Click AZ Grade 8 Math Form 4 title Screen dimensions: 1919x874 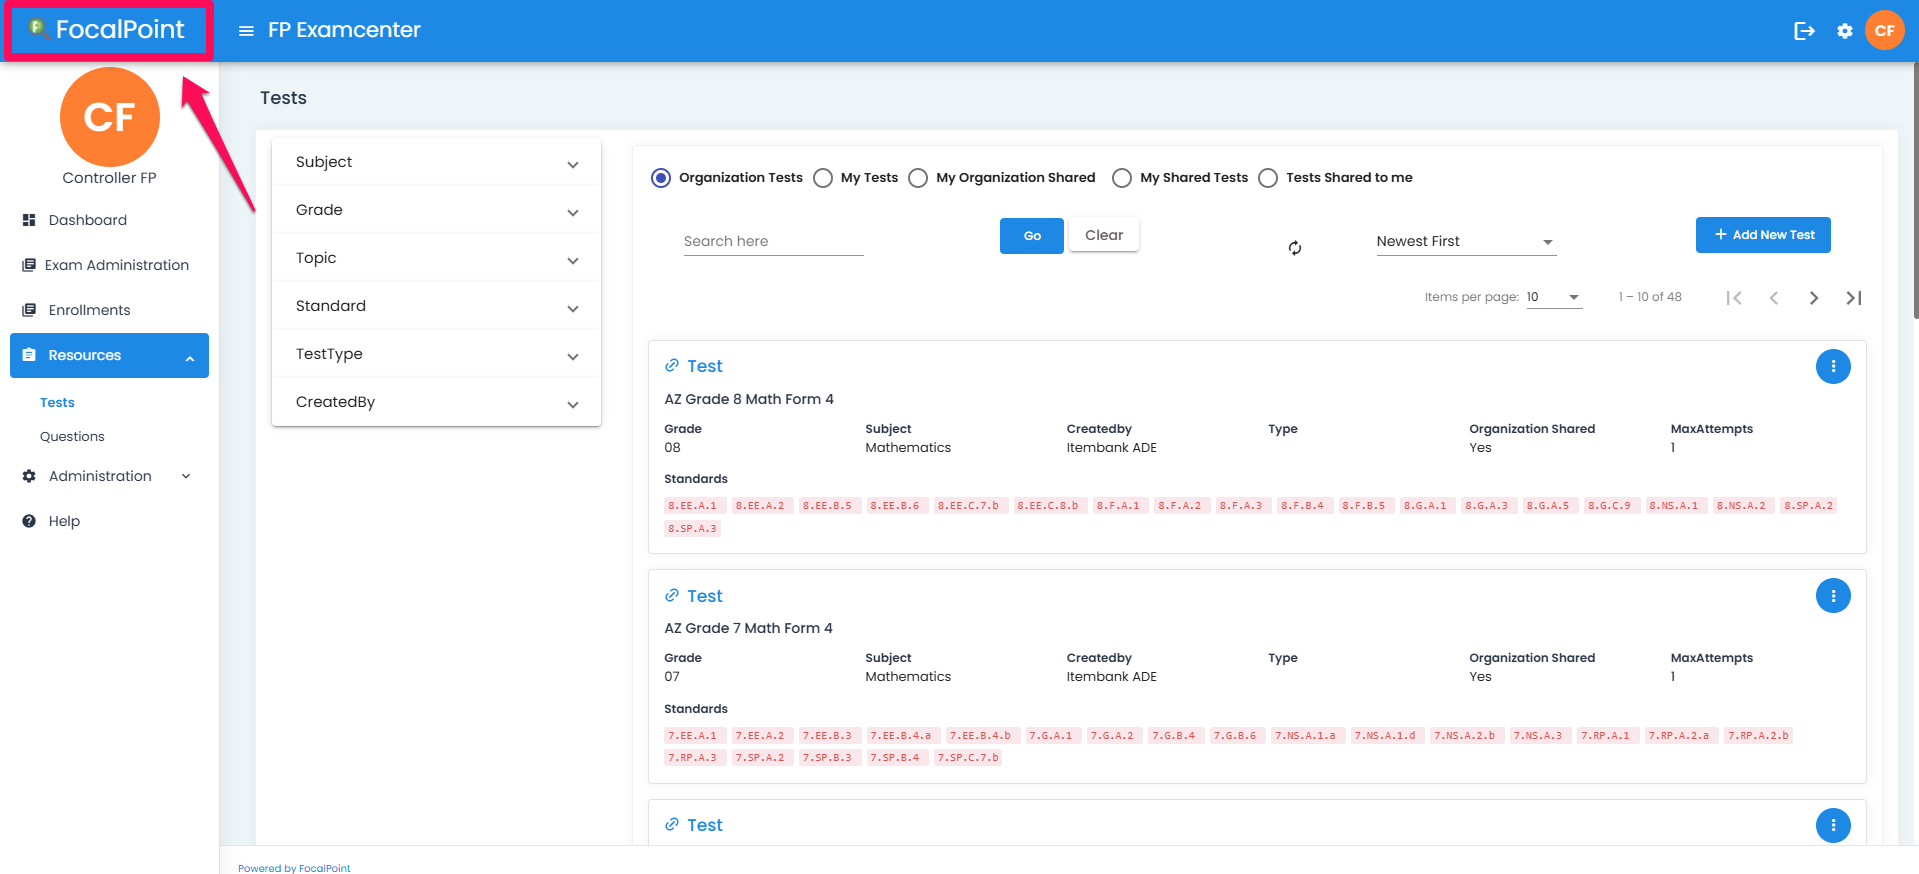749,399
